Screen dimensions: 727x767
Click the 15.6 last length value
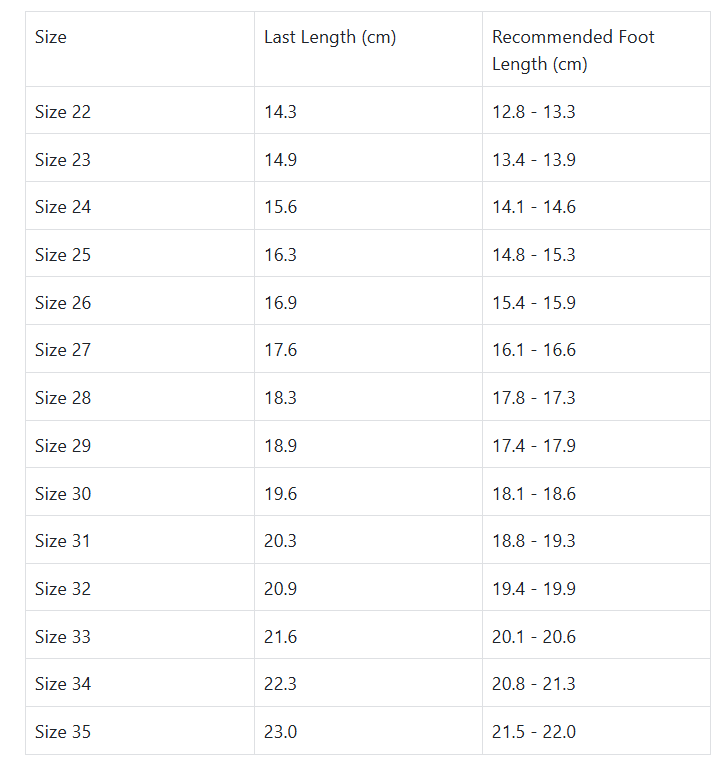[280, 207]
